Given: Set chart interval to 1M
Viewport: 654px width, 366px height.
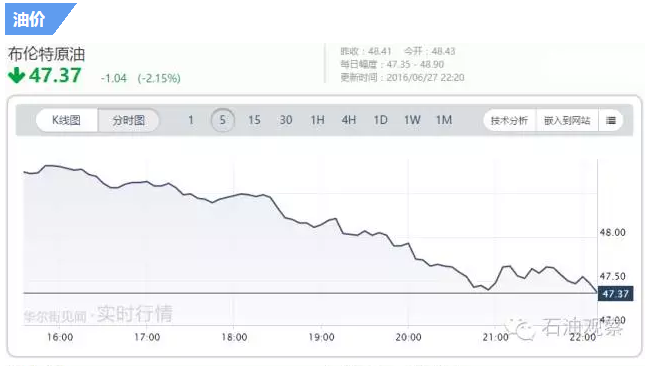Looking at the screenshot, I should pos(444,120).
